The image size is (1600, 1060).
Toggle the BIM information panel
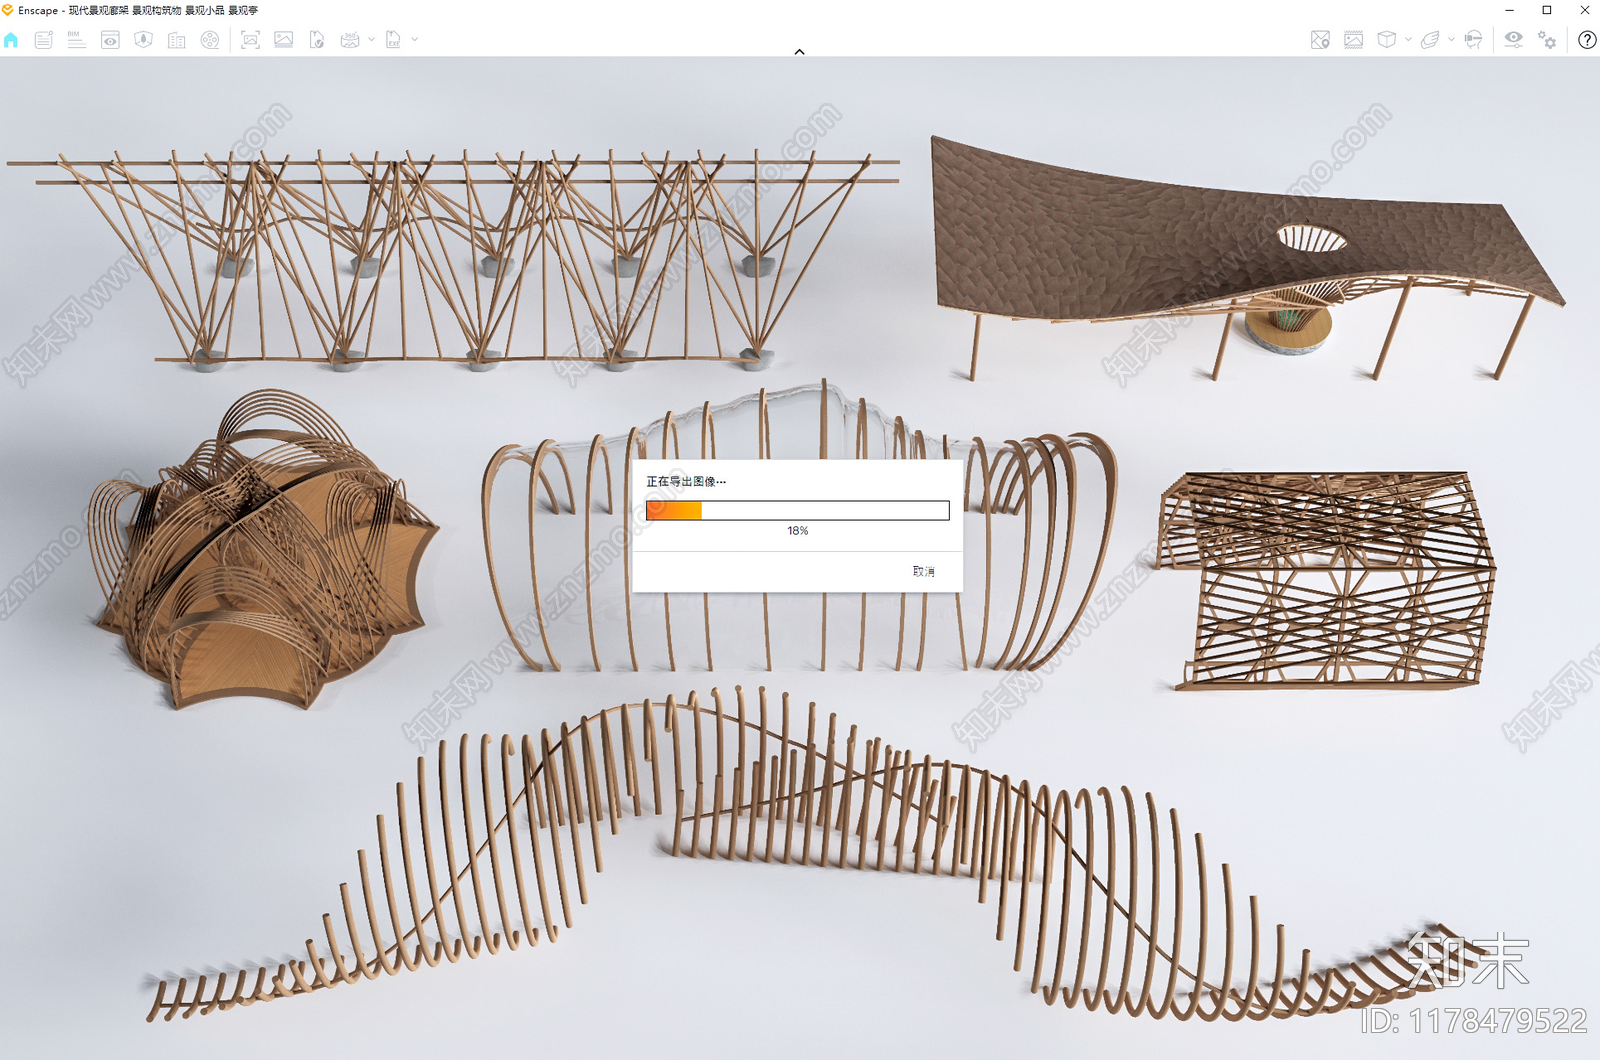tap(77, 40)
